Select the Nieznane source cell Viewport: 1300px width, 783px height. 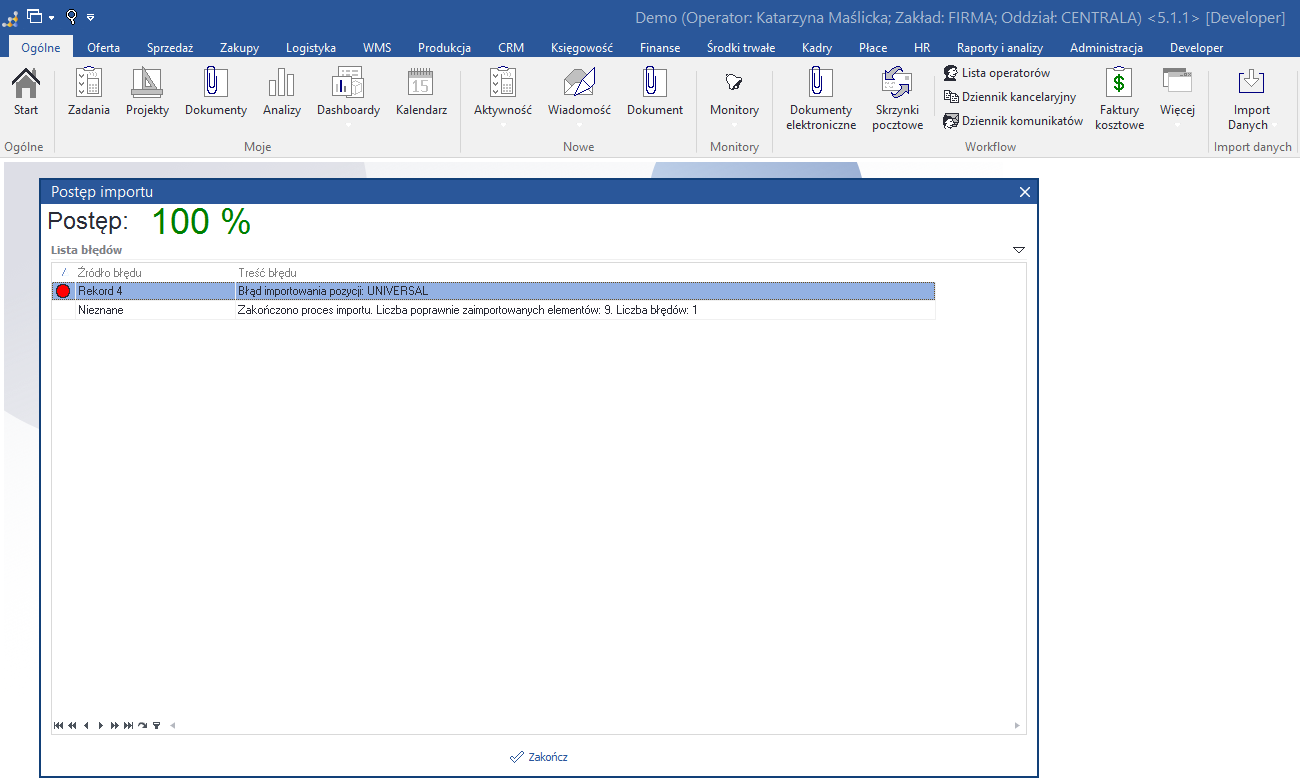(154, 310)
